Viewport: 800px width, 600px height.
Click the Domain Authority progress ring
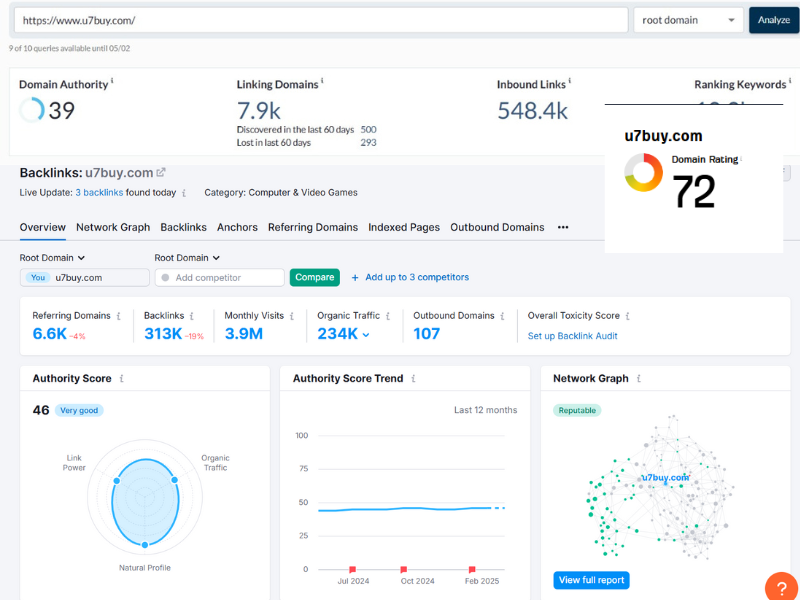[32, 110]
